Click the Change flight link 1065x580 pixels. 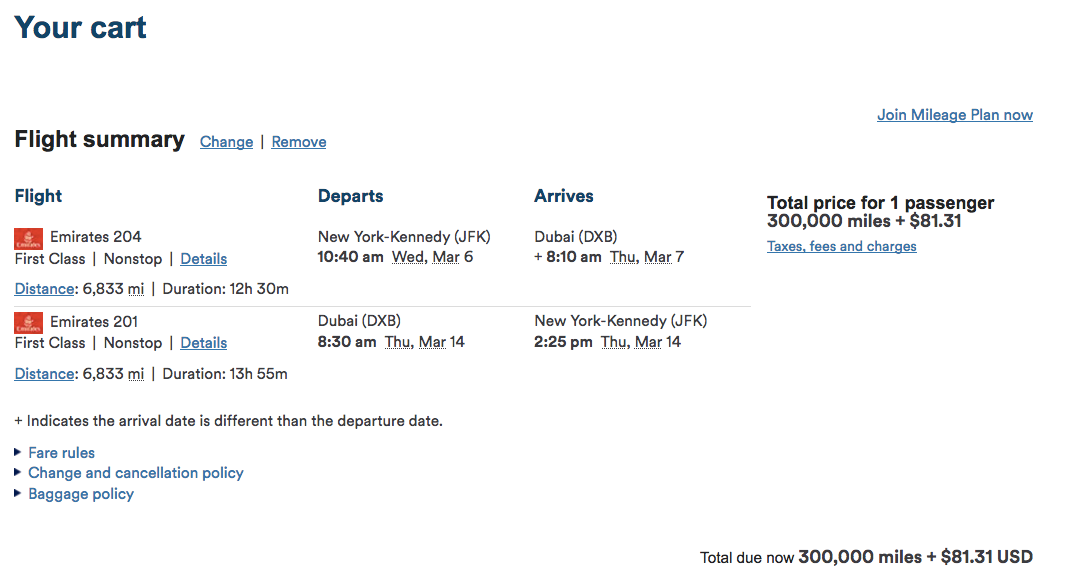(226, 142)
